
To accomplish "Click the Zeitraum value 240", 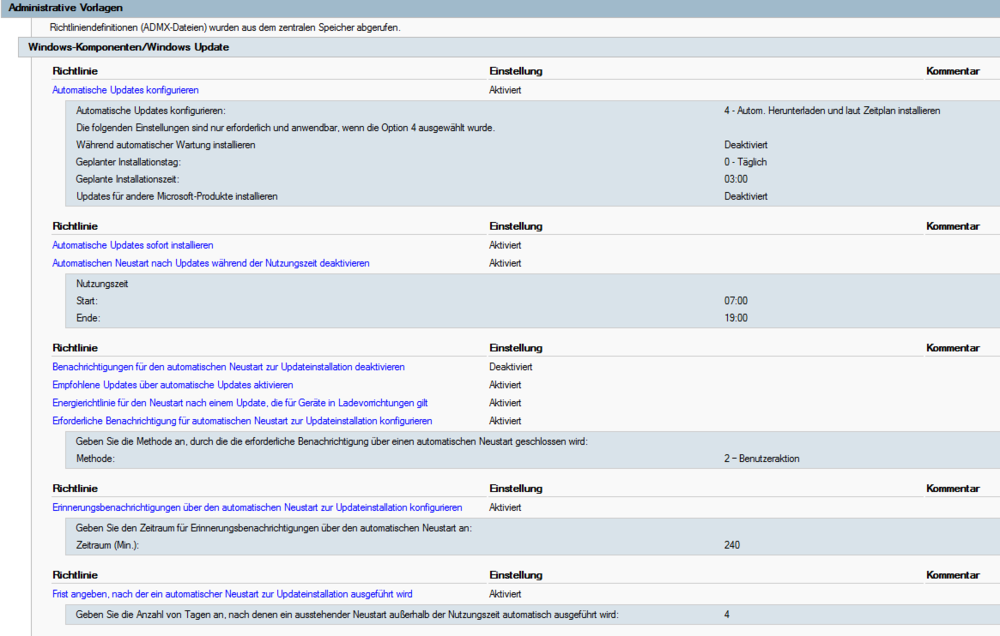I will pos(733,545).
